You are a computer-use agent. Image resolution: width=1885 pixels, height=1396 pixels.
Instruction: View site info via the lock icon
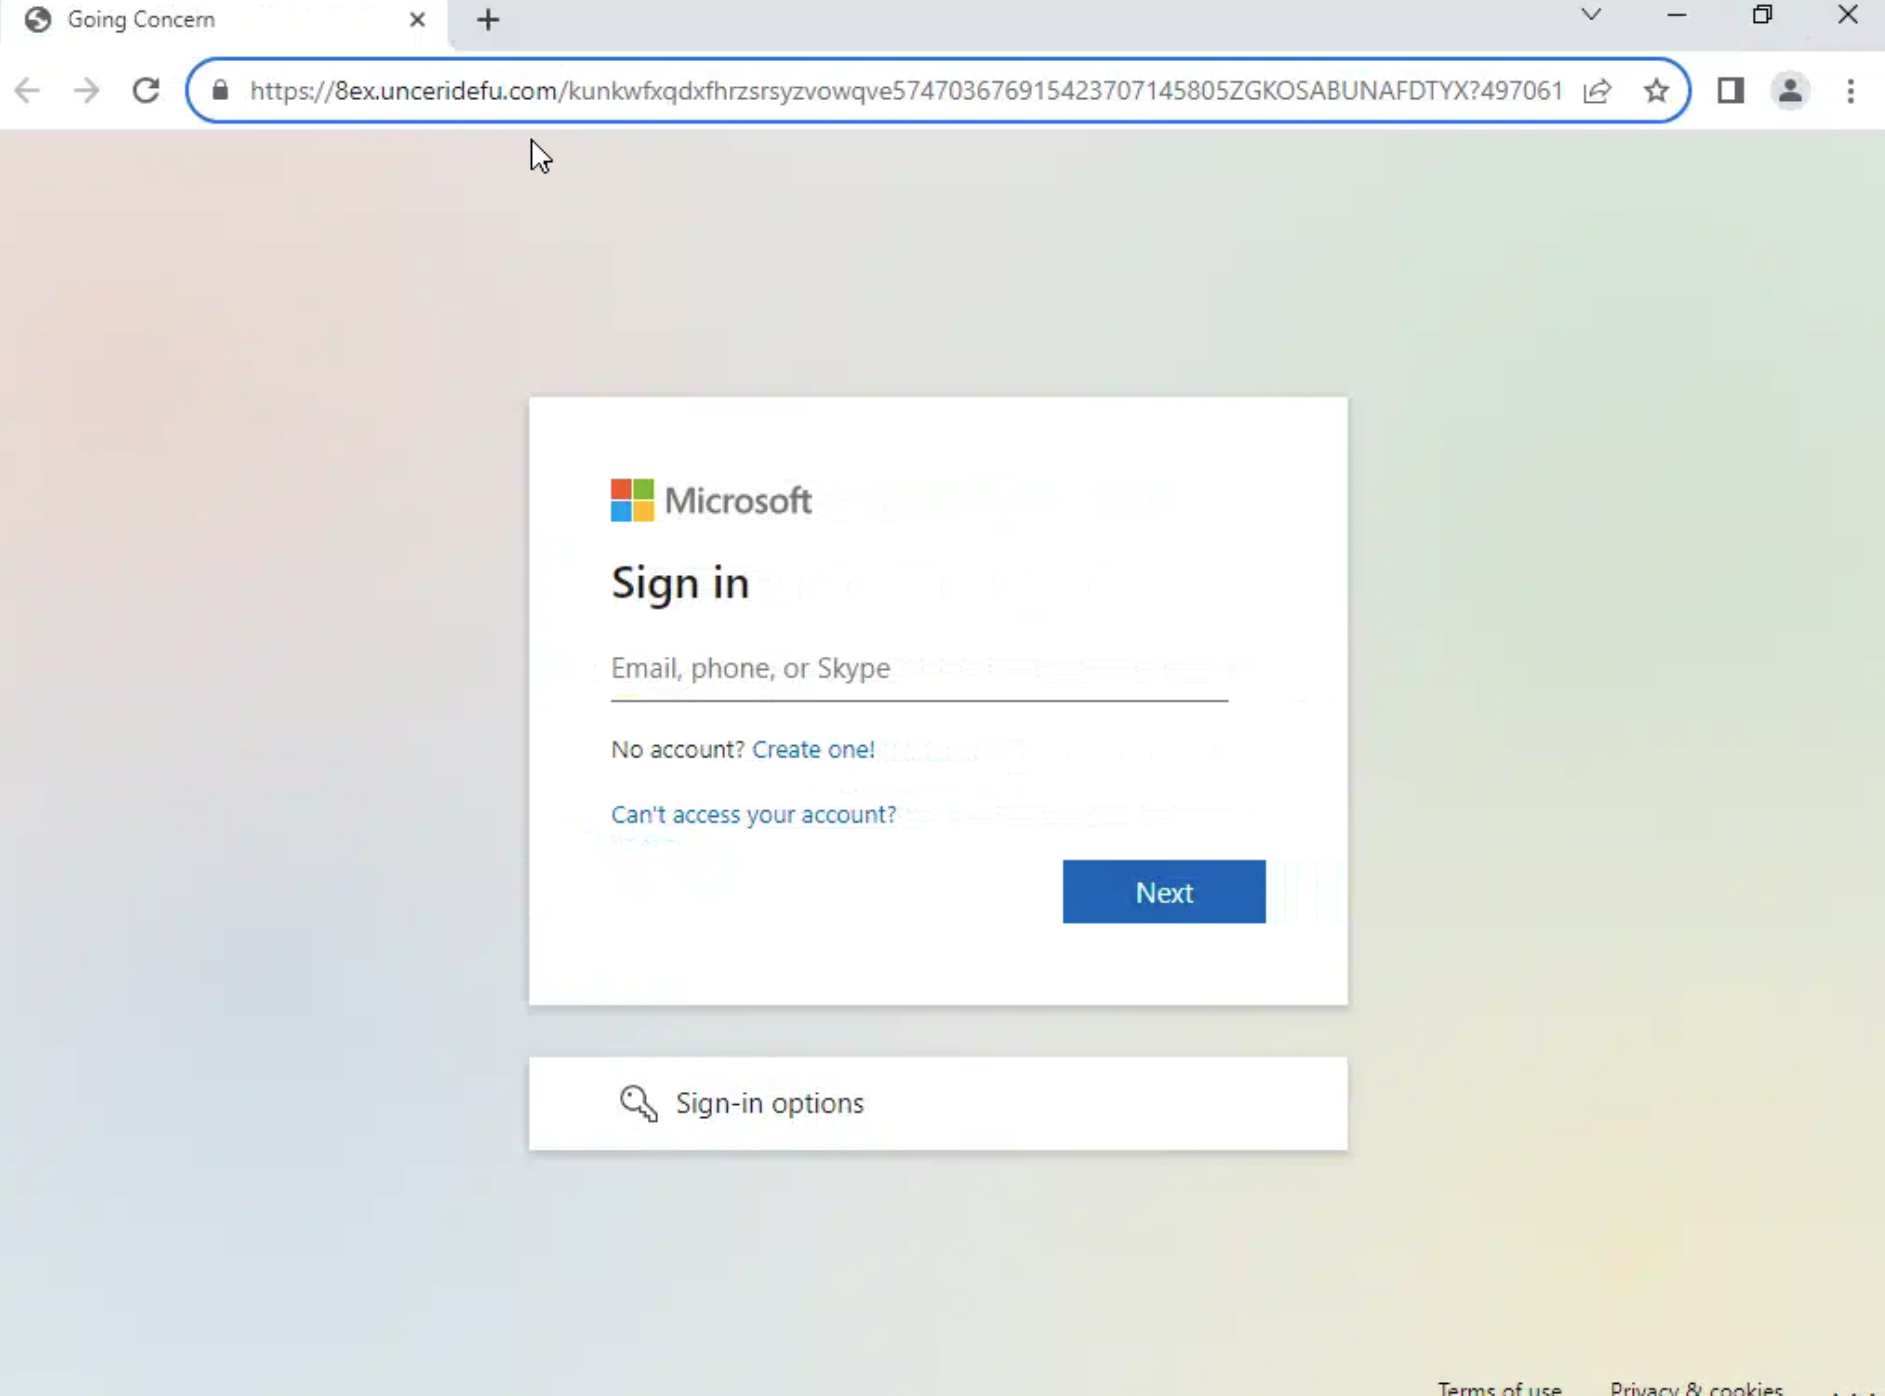click(220, 90)
